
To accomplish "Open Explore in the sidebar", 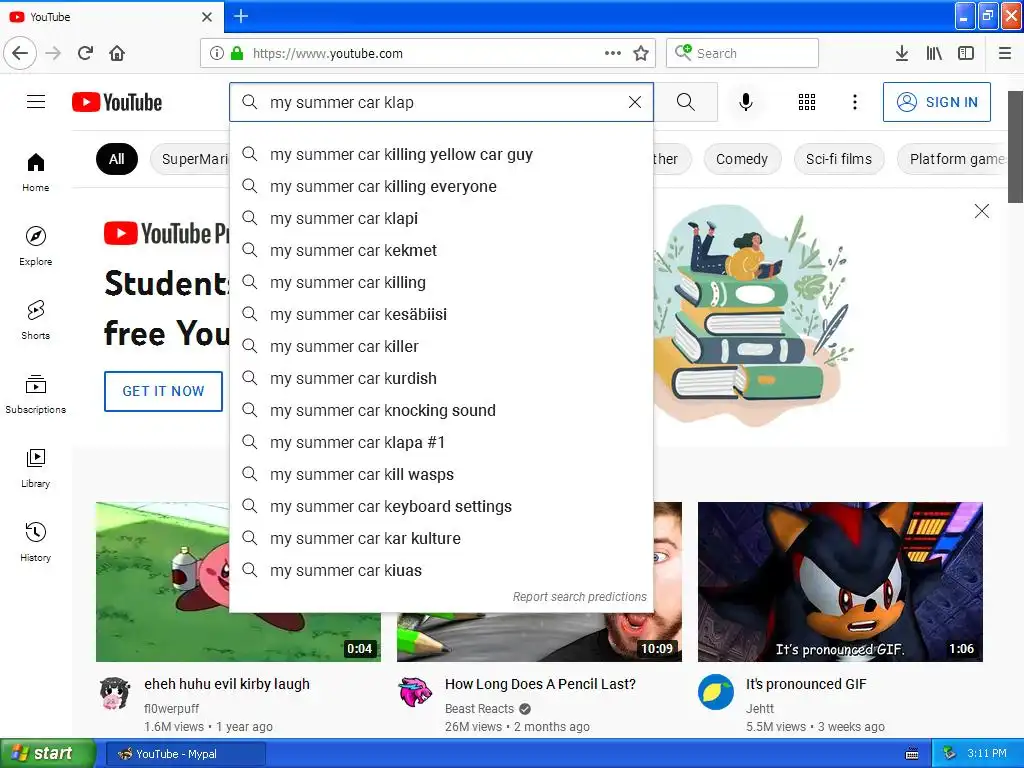I will pos(36,246).
